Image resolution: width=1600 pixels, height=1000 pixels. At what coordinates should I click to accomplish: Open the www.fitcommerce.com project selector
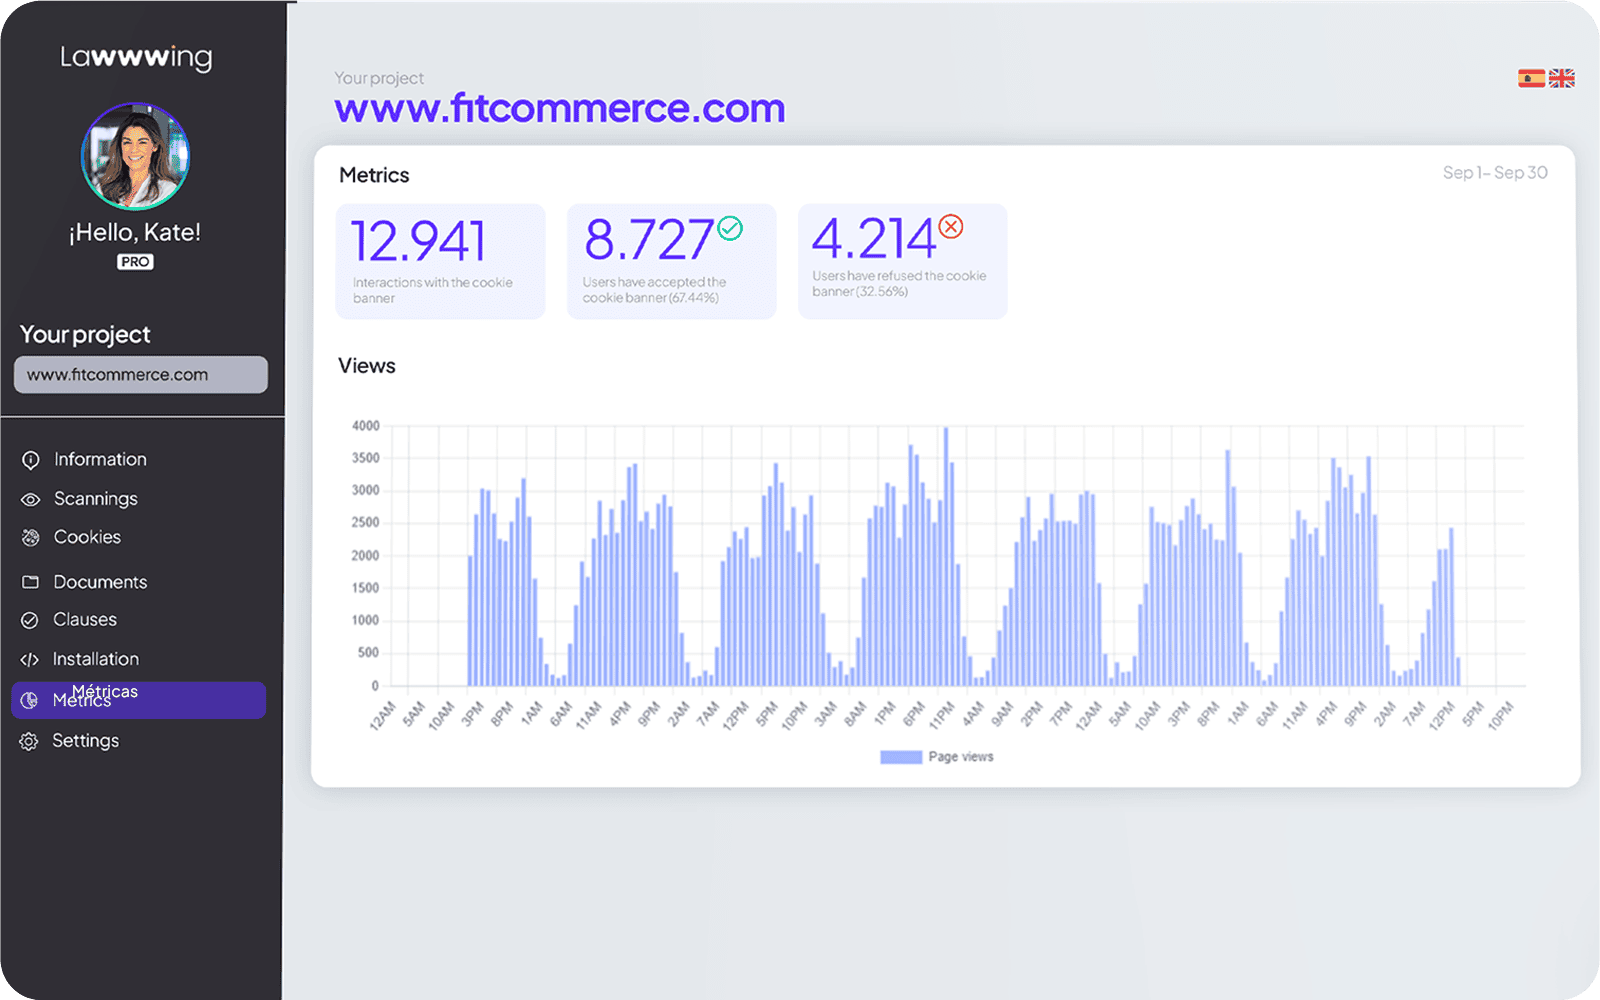click(141, 375)
